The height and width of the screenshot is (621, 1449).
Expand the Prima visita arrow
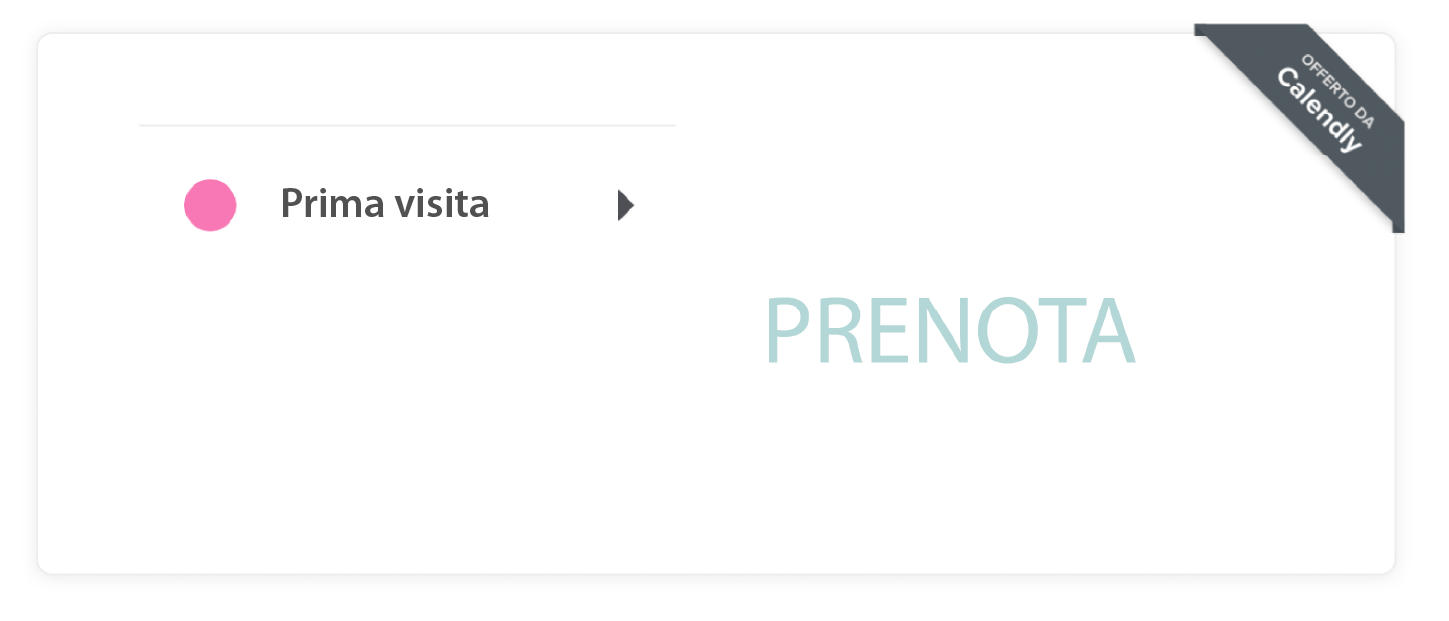(x=626, y=205)
